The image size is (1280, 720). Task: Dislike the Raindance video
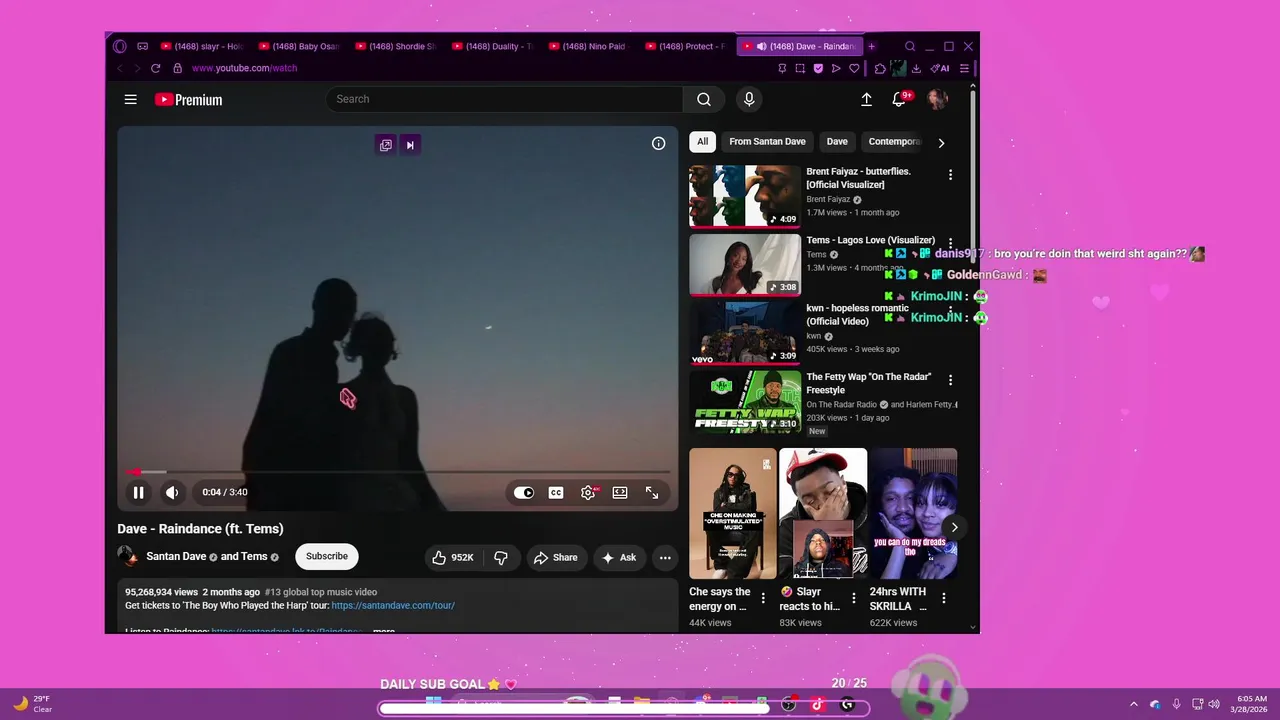(501, 557)
